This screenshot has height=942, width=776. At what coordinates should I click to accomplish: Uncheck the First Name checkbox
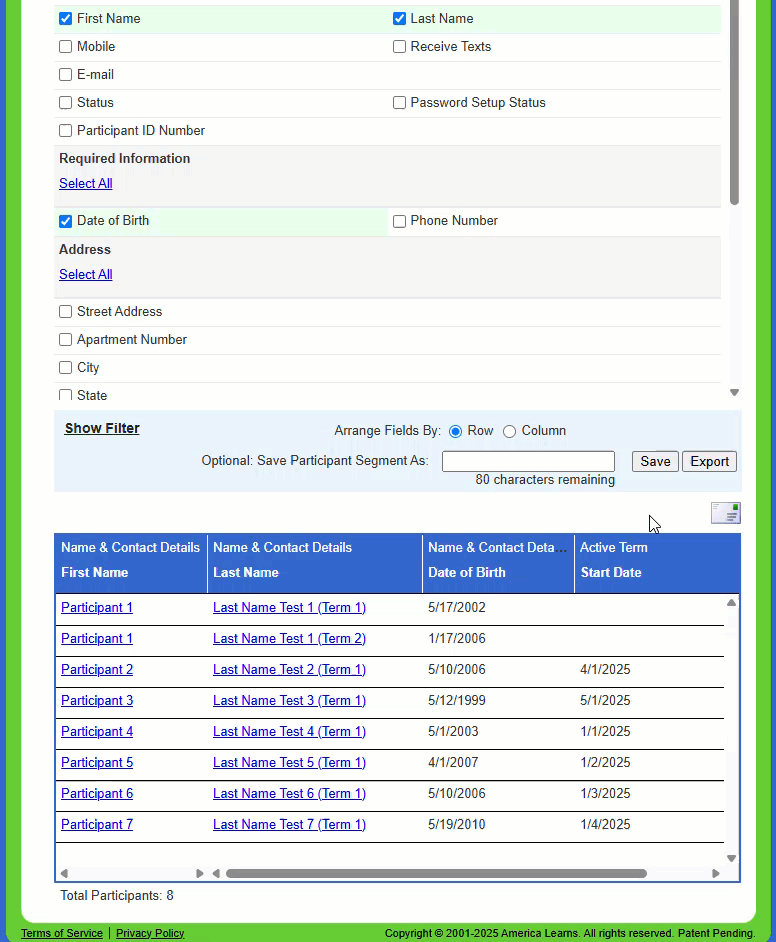pyautogui.click(x=66, y=19)
